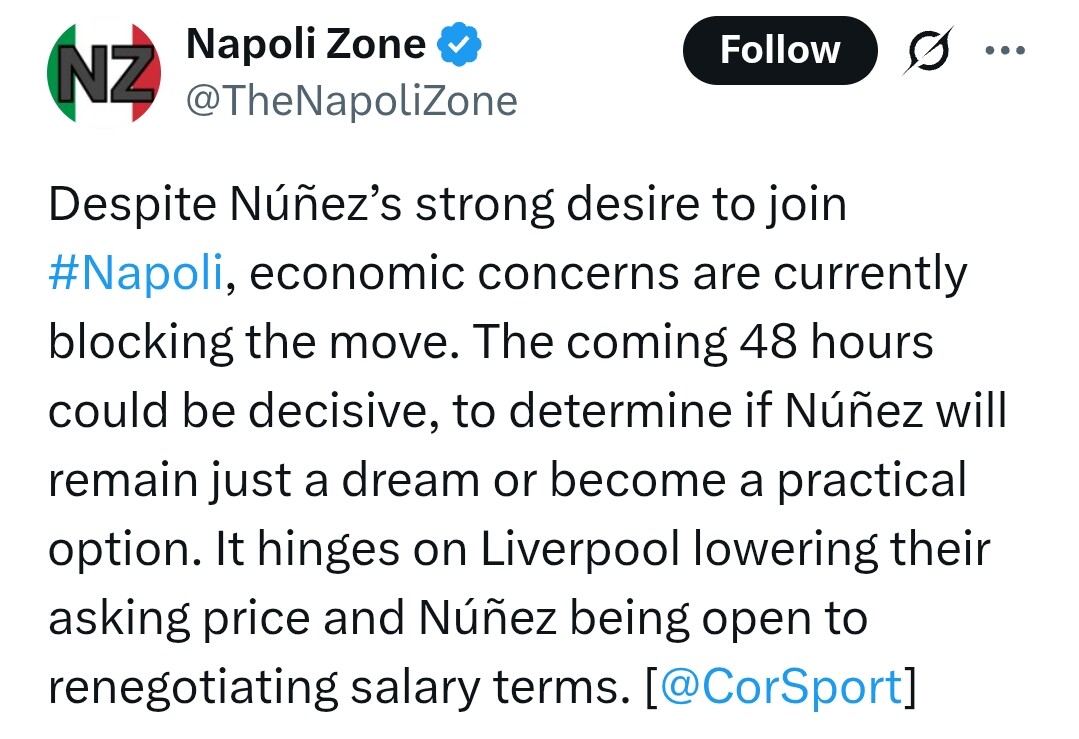Screen dimensions: 1079x739
Task: Click the phrase 'economic concerns'
Action: tap(429, 274)
